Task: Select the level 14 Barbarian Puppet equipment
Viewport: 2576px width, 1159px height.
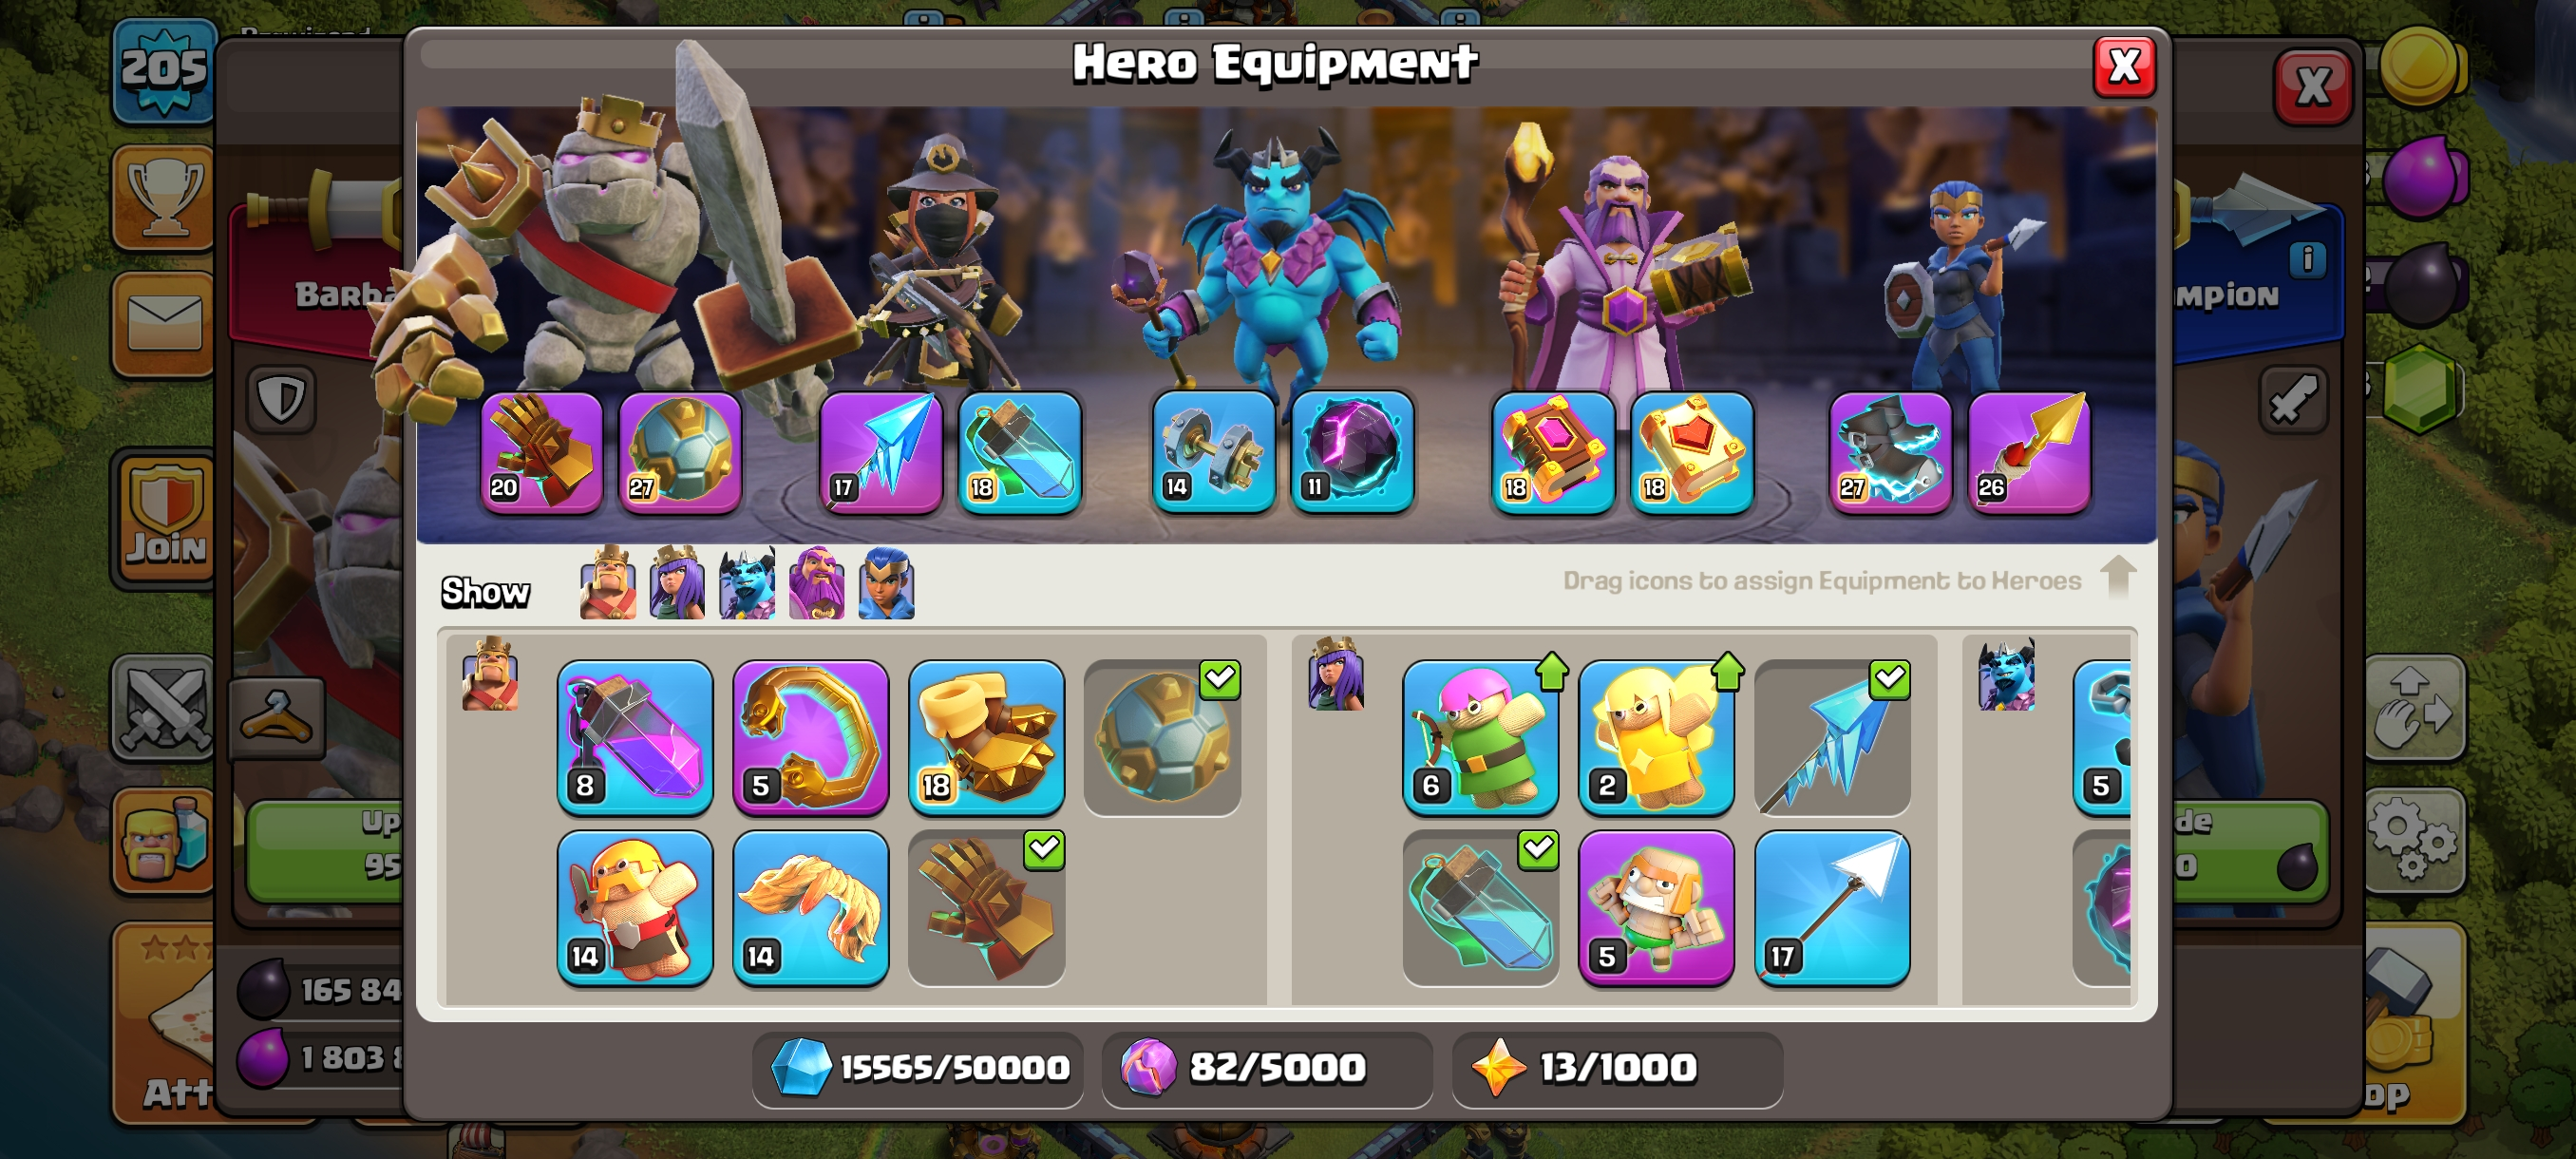Action: [x=635, y=907]
